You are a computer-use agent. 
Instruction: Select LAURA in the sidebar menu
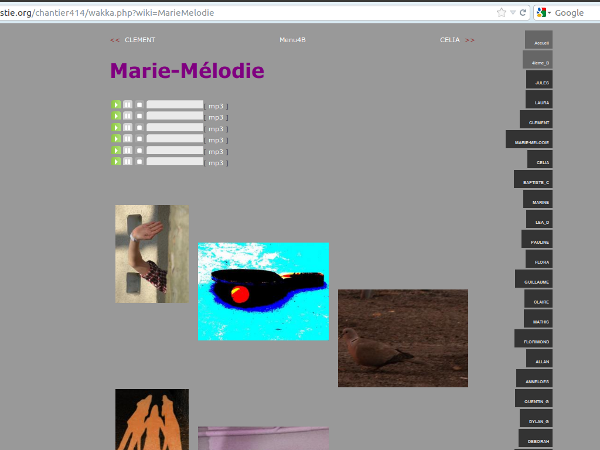coord(540,102)
